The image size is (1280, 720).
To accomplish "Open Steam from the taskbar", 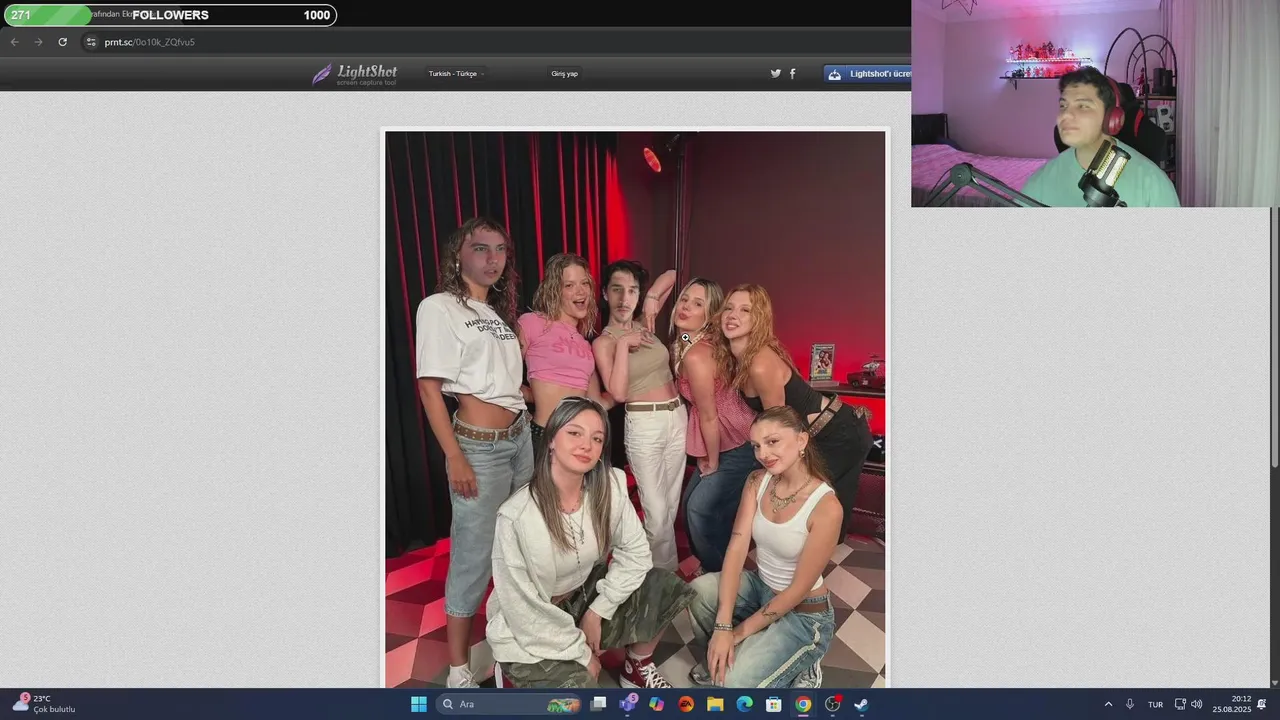I will point(861,704).
